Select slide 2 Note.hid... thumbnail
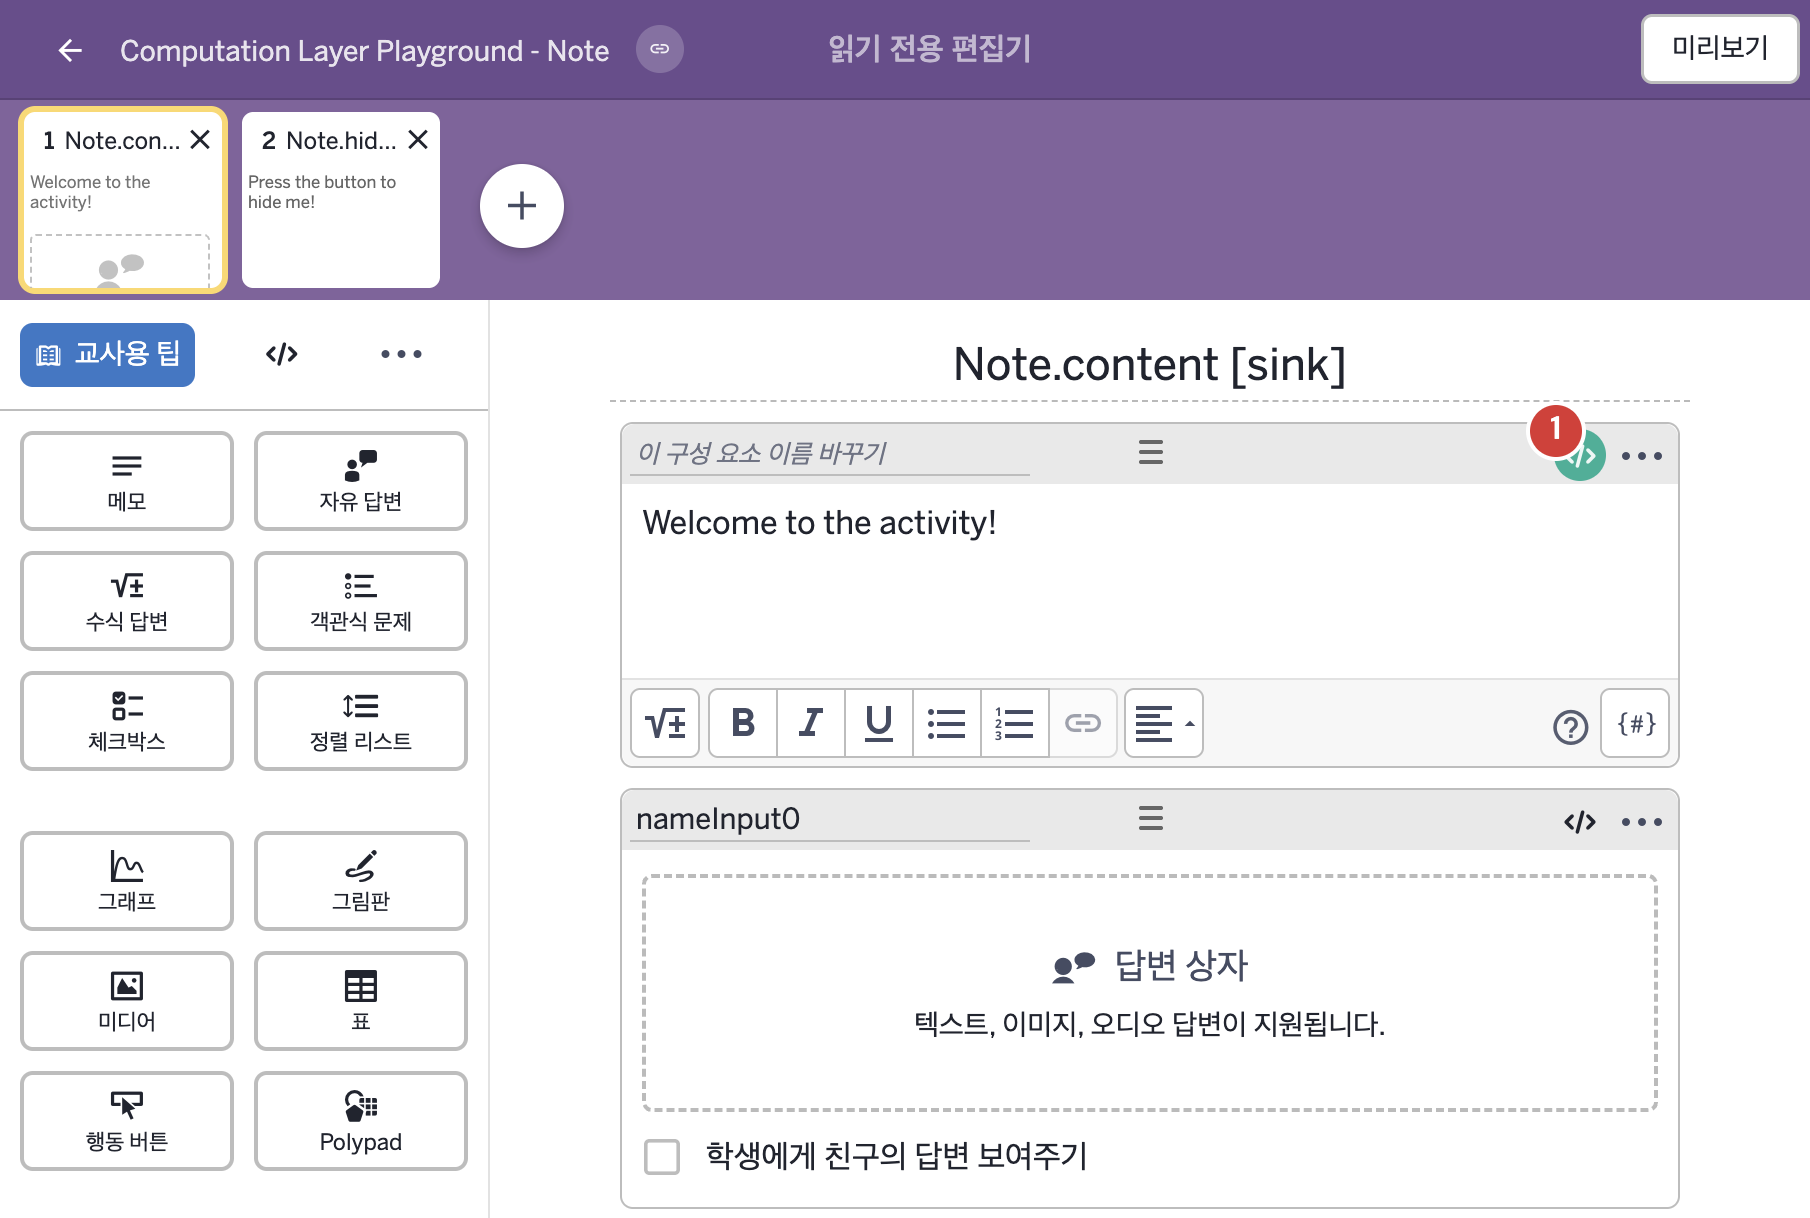Screen dimensions: 1810x1218 (341, 200)
